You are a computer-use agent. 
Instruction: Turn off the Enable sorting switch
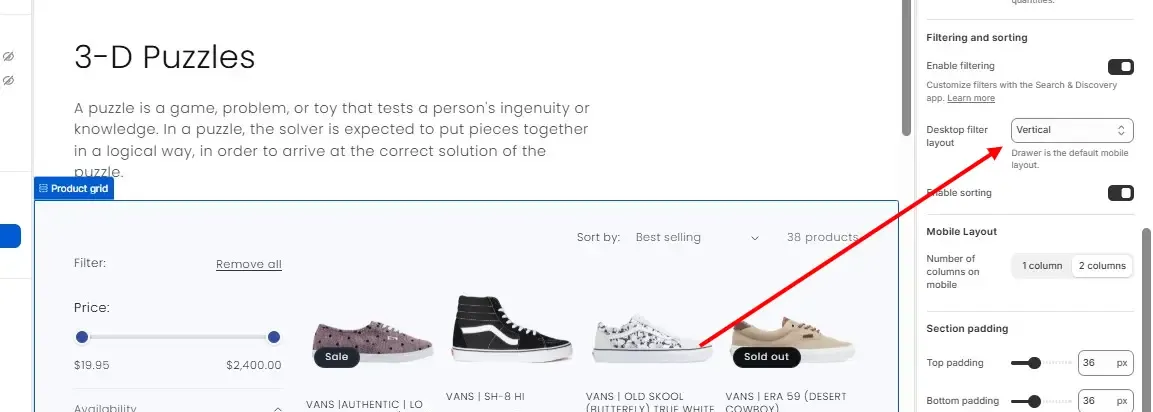(1121, 193)
